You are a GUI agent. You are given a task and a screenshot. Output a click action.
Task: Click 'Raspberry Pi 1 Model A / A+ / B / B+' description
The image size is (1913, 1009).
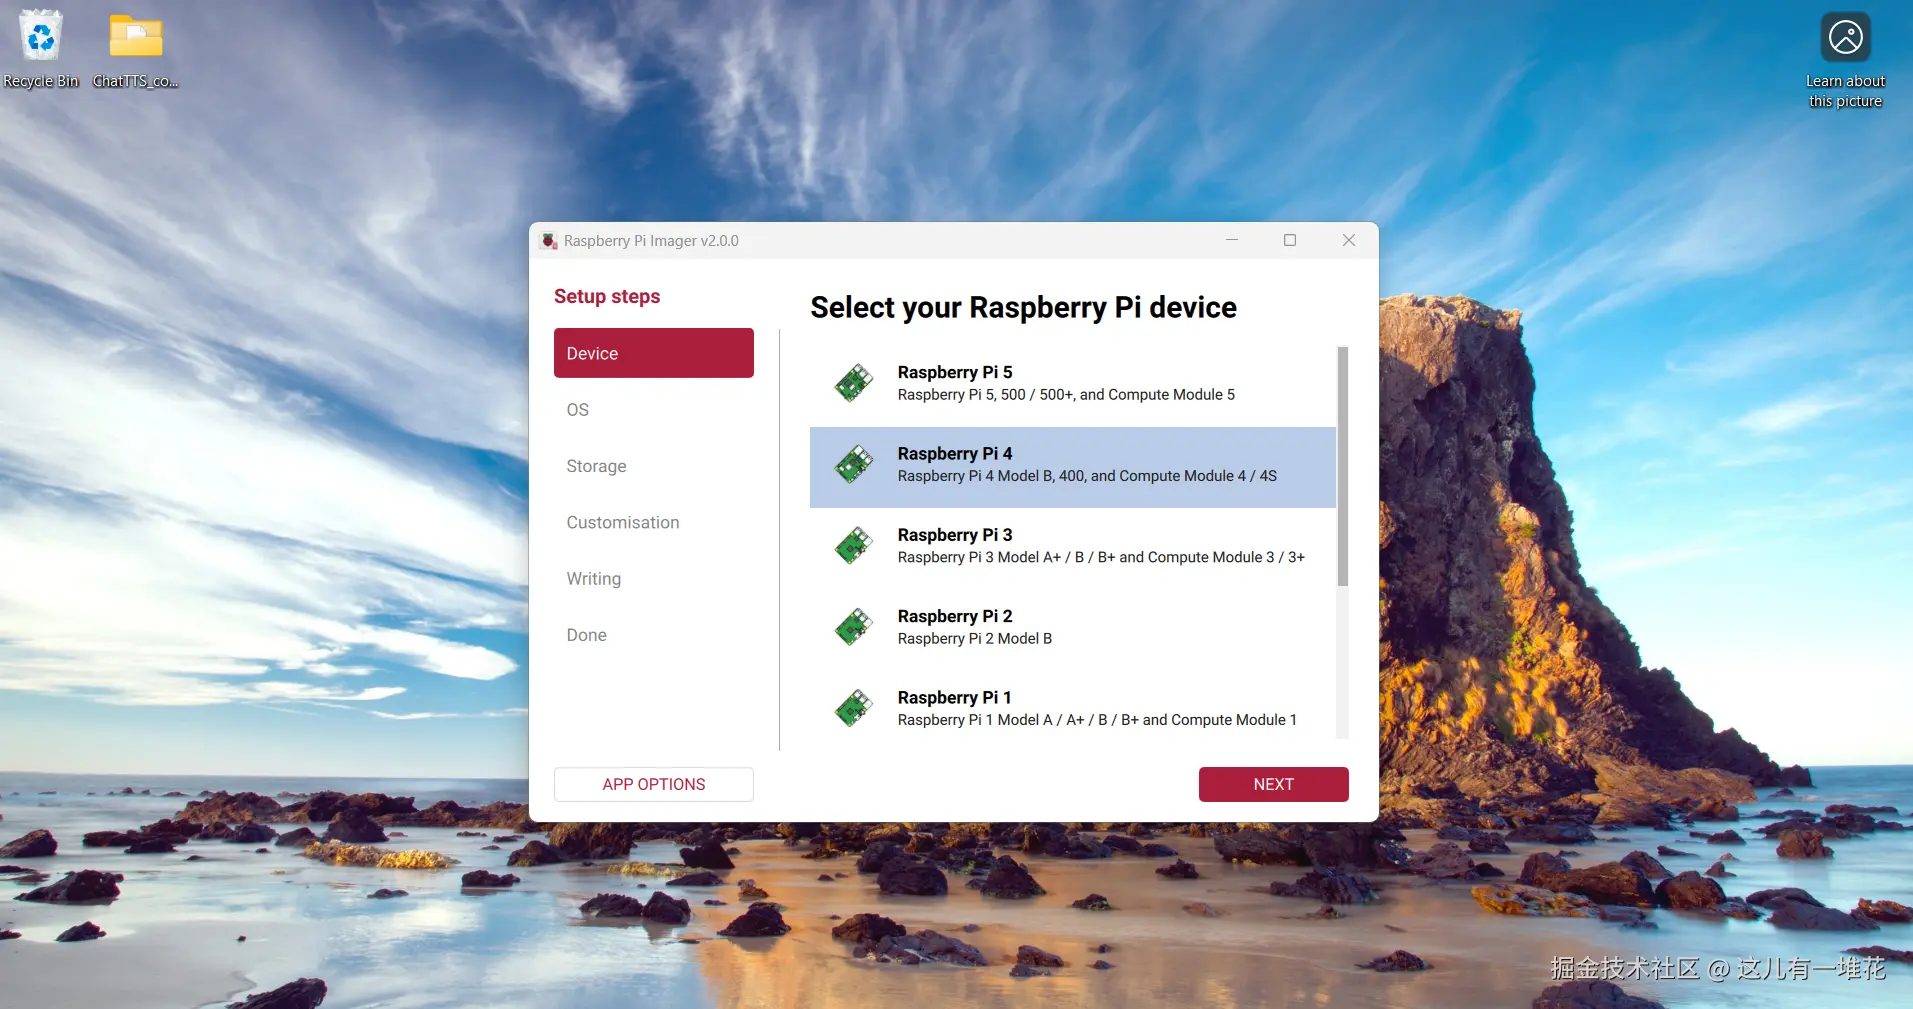tap(1097, 720)
